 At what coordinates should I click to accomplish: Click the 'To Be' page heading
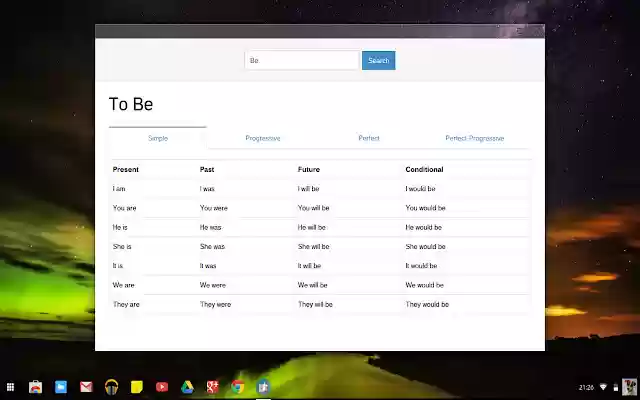pyautogui.click(x=131, y=104)
